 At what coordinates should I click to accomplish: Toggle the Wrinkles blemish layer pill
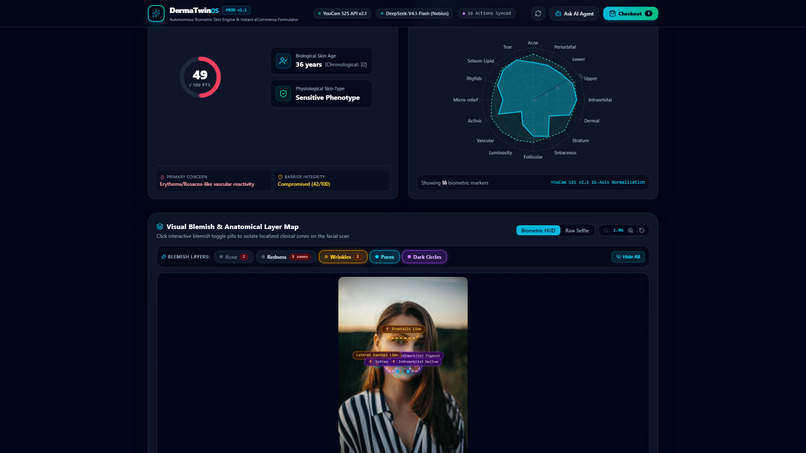point(343,257)
